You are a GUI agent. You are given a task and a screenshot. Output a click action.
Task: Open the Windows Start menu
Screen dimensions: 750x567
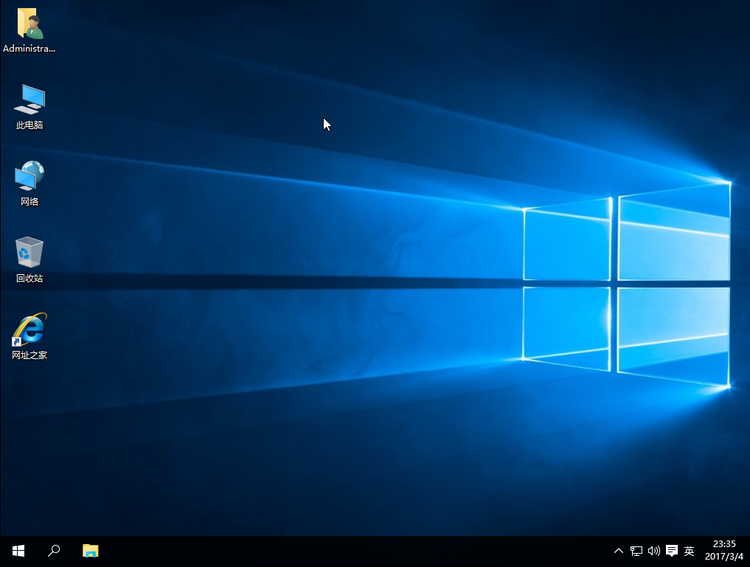(x=18, y=551)
